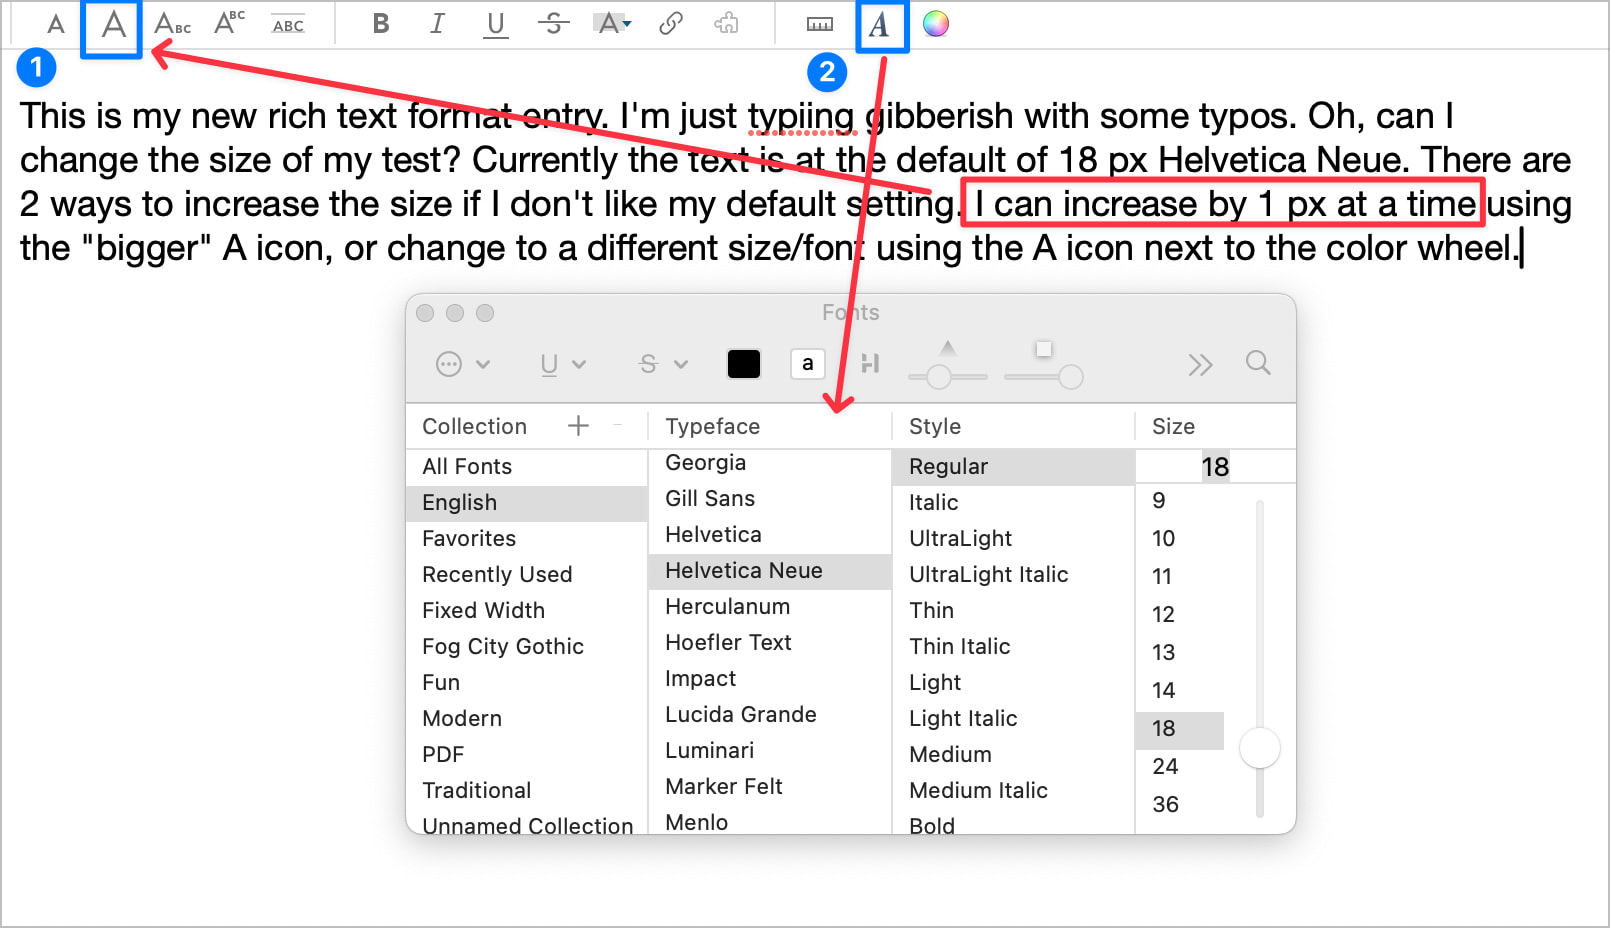Screen dimensions: 1610x928
Task: Toggle bold formatting in toolbar
Action: pos(380,24)
